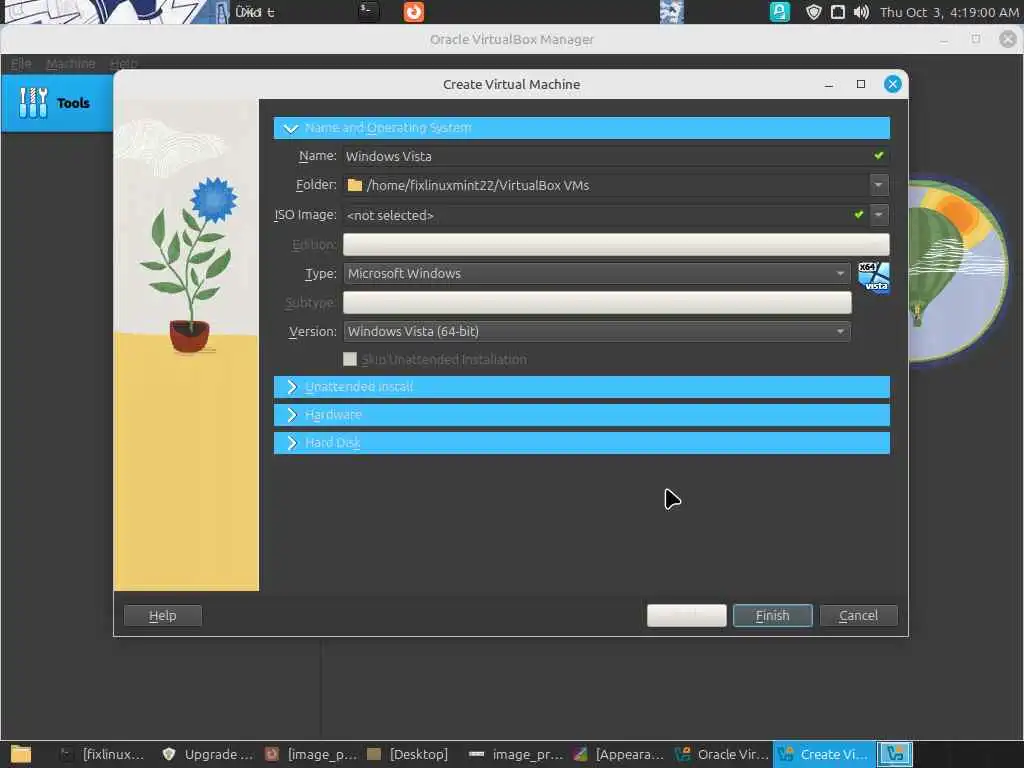Launch the terminal icon in top panel
The image size is (1024, 768).
tap(368, 11)
